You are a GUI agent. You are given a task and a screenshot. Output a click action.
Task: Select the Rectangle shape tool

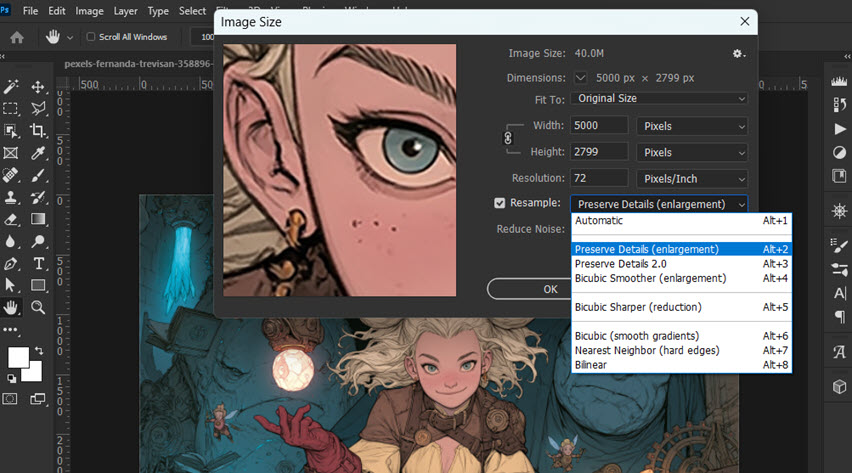pos(37,285)
